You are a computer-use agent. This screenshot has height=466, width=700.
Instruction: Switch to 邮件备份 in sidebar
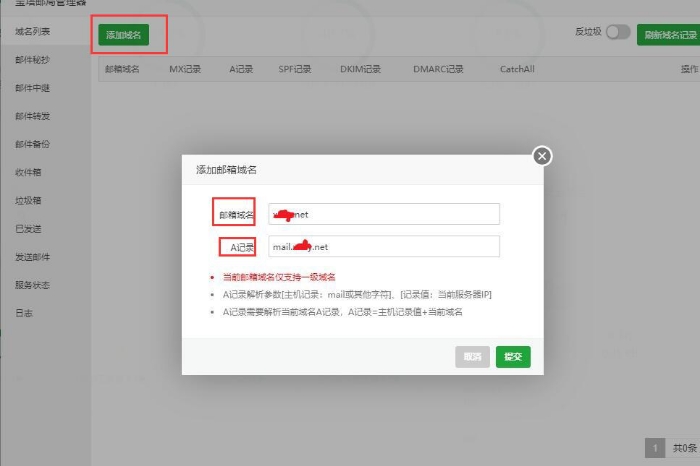click(x=33, y=144)
